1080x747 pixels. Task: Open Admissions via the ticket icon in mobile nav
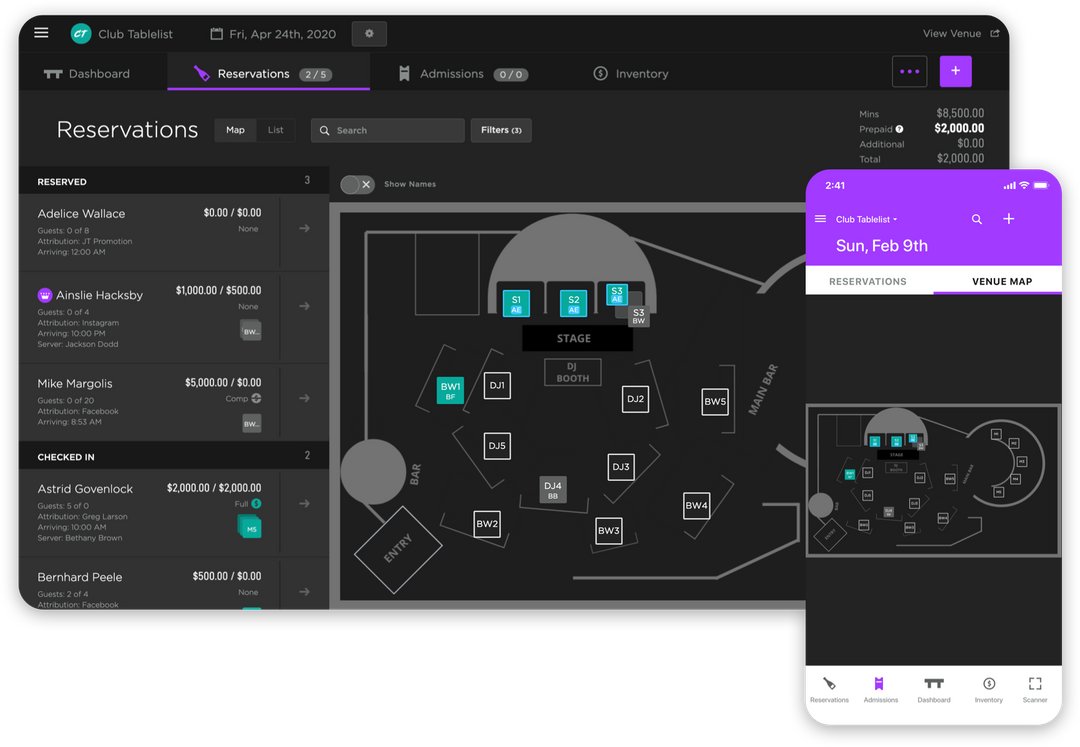(881, 685)
